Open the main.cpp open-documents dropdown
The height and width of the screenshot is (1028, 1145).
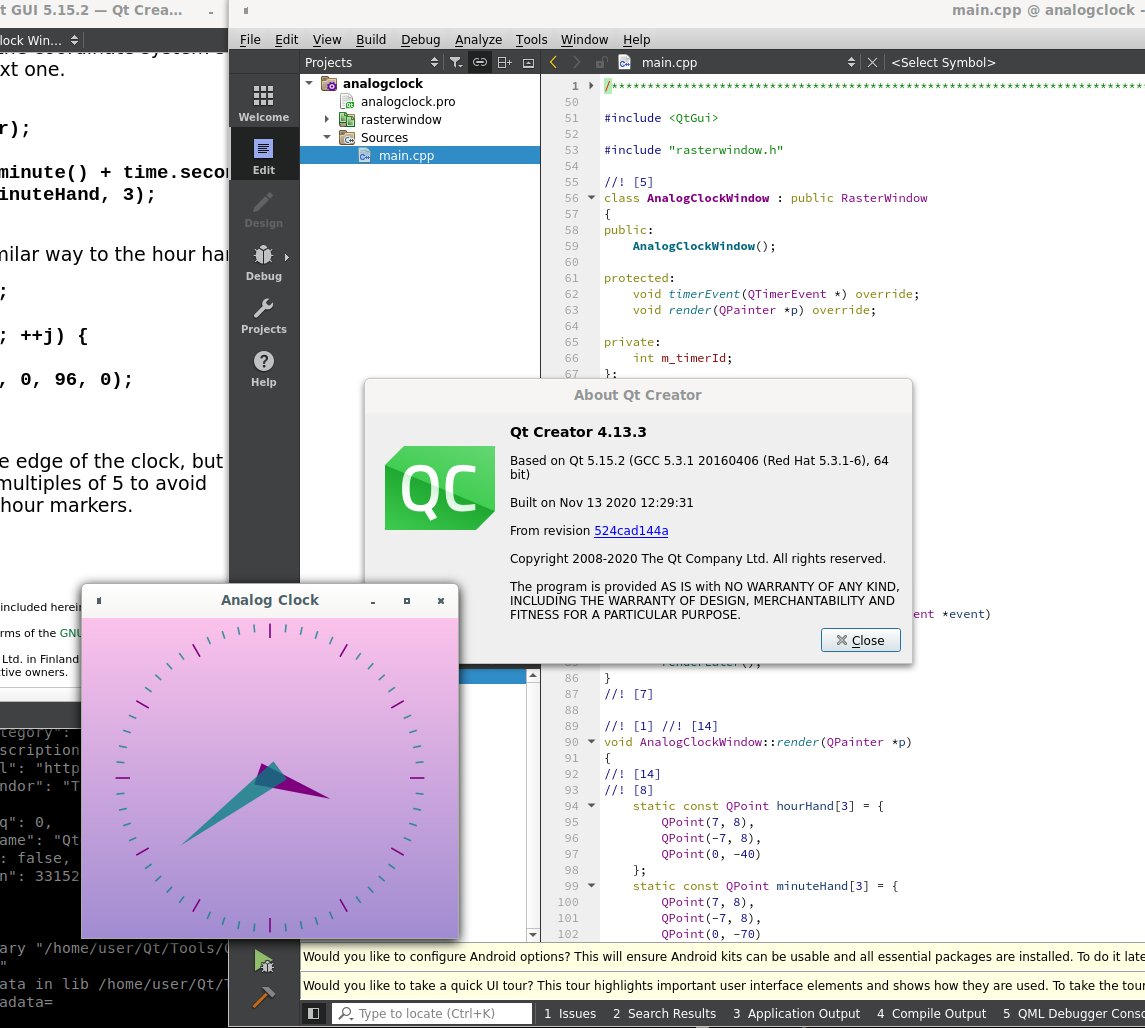(748, 63)
